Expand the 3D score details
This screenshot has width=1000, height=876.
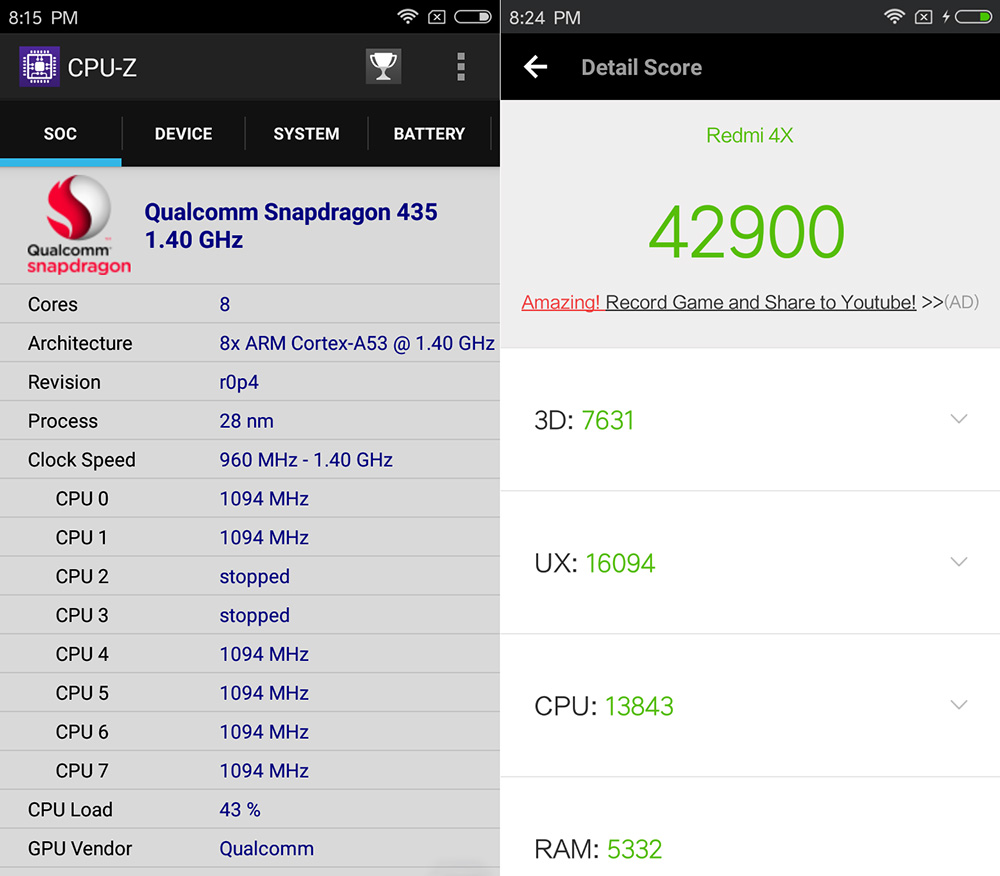[x=959, y=419]
